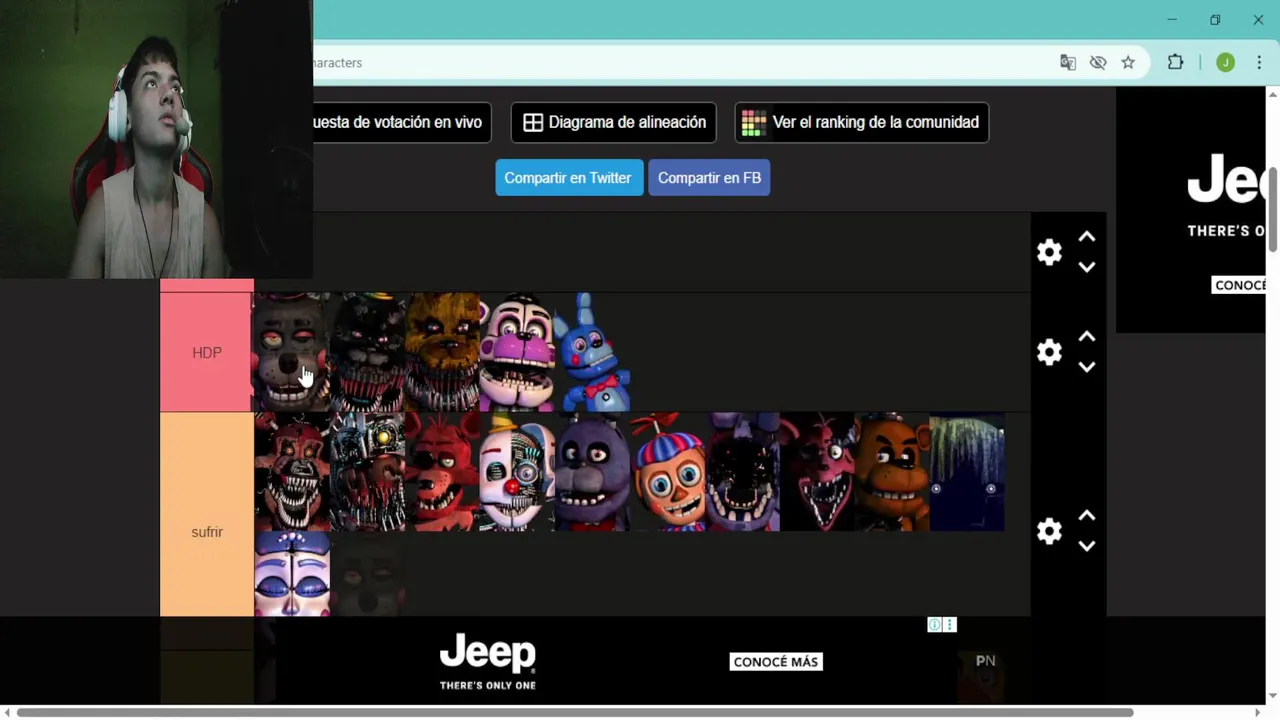Select blue Bon-Bon bunny thumbnail in HDP tier
This screenshot has height=720, width=1280.
click(592, 352)
